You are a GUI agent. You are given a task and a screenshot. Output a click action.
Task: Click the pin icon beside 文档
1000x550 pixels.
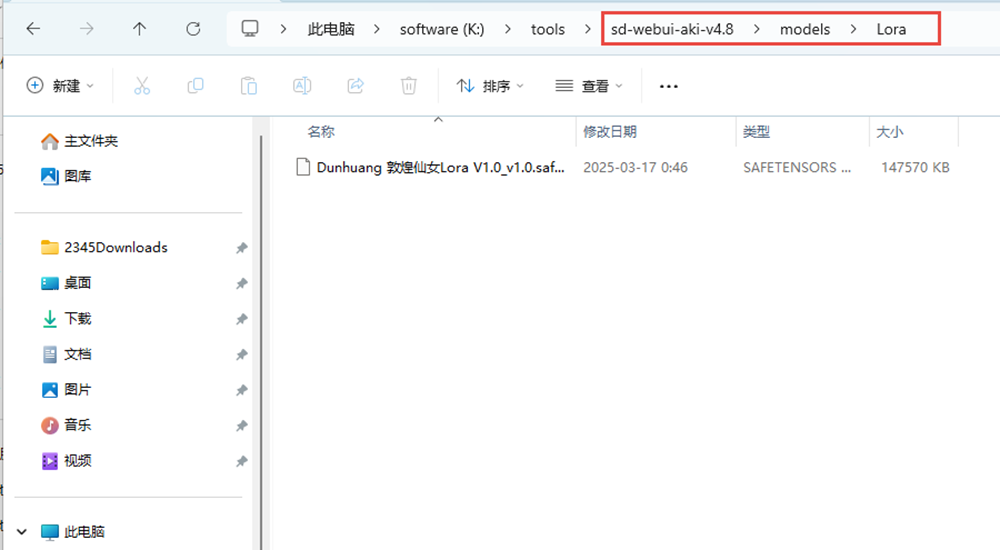tap(242, 354)
